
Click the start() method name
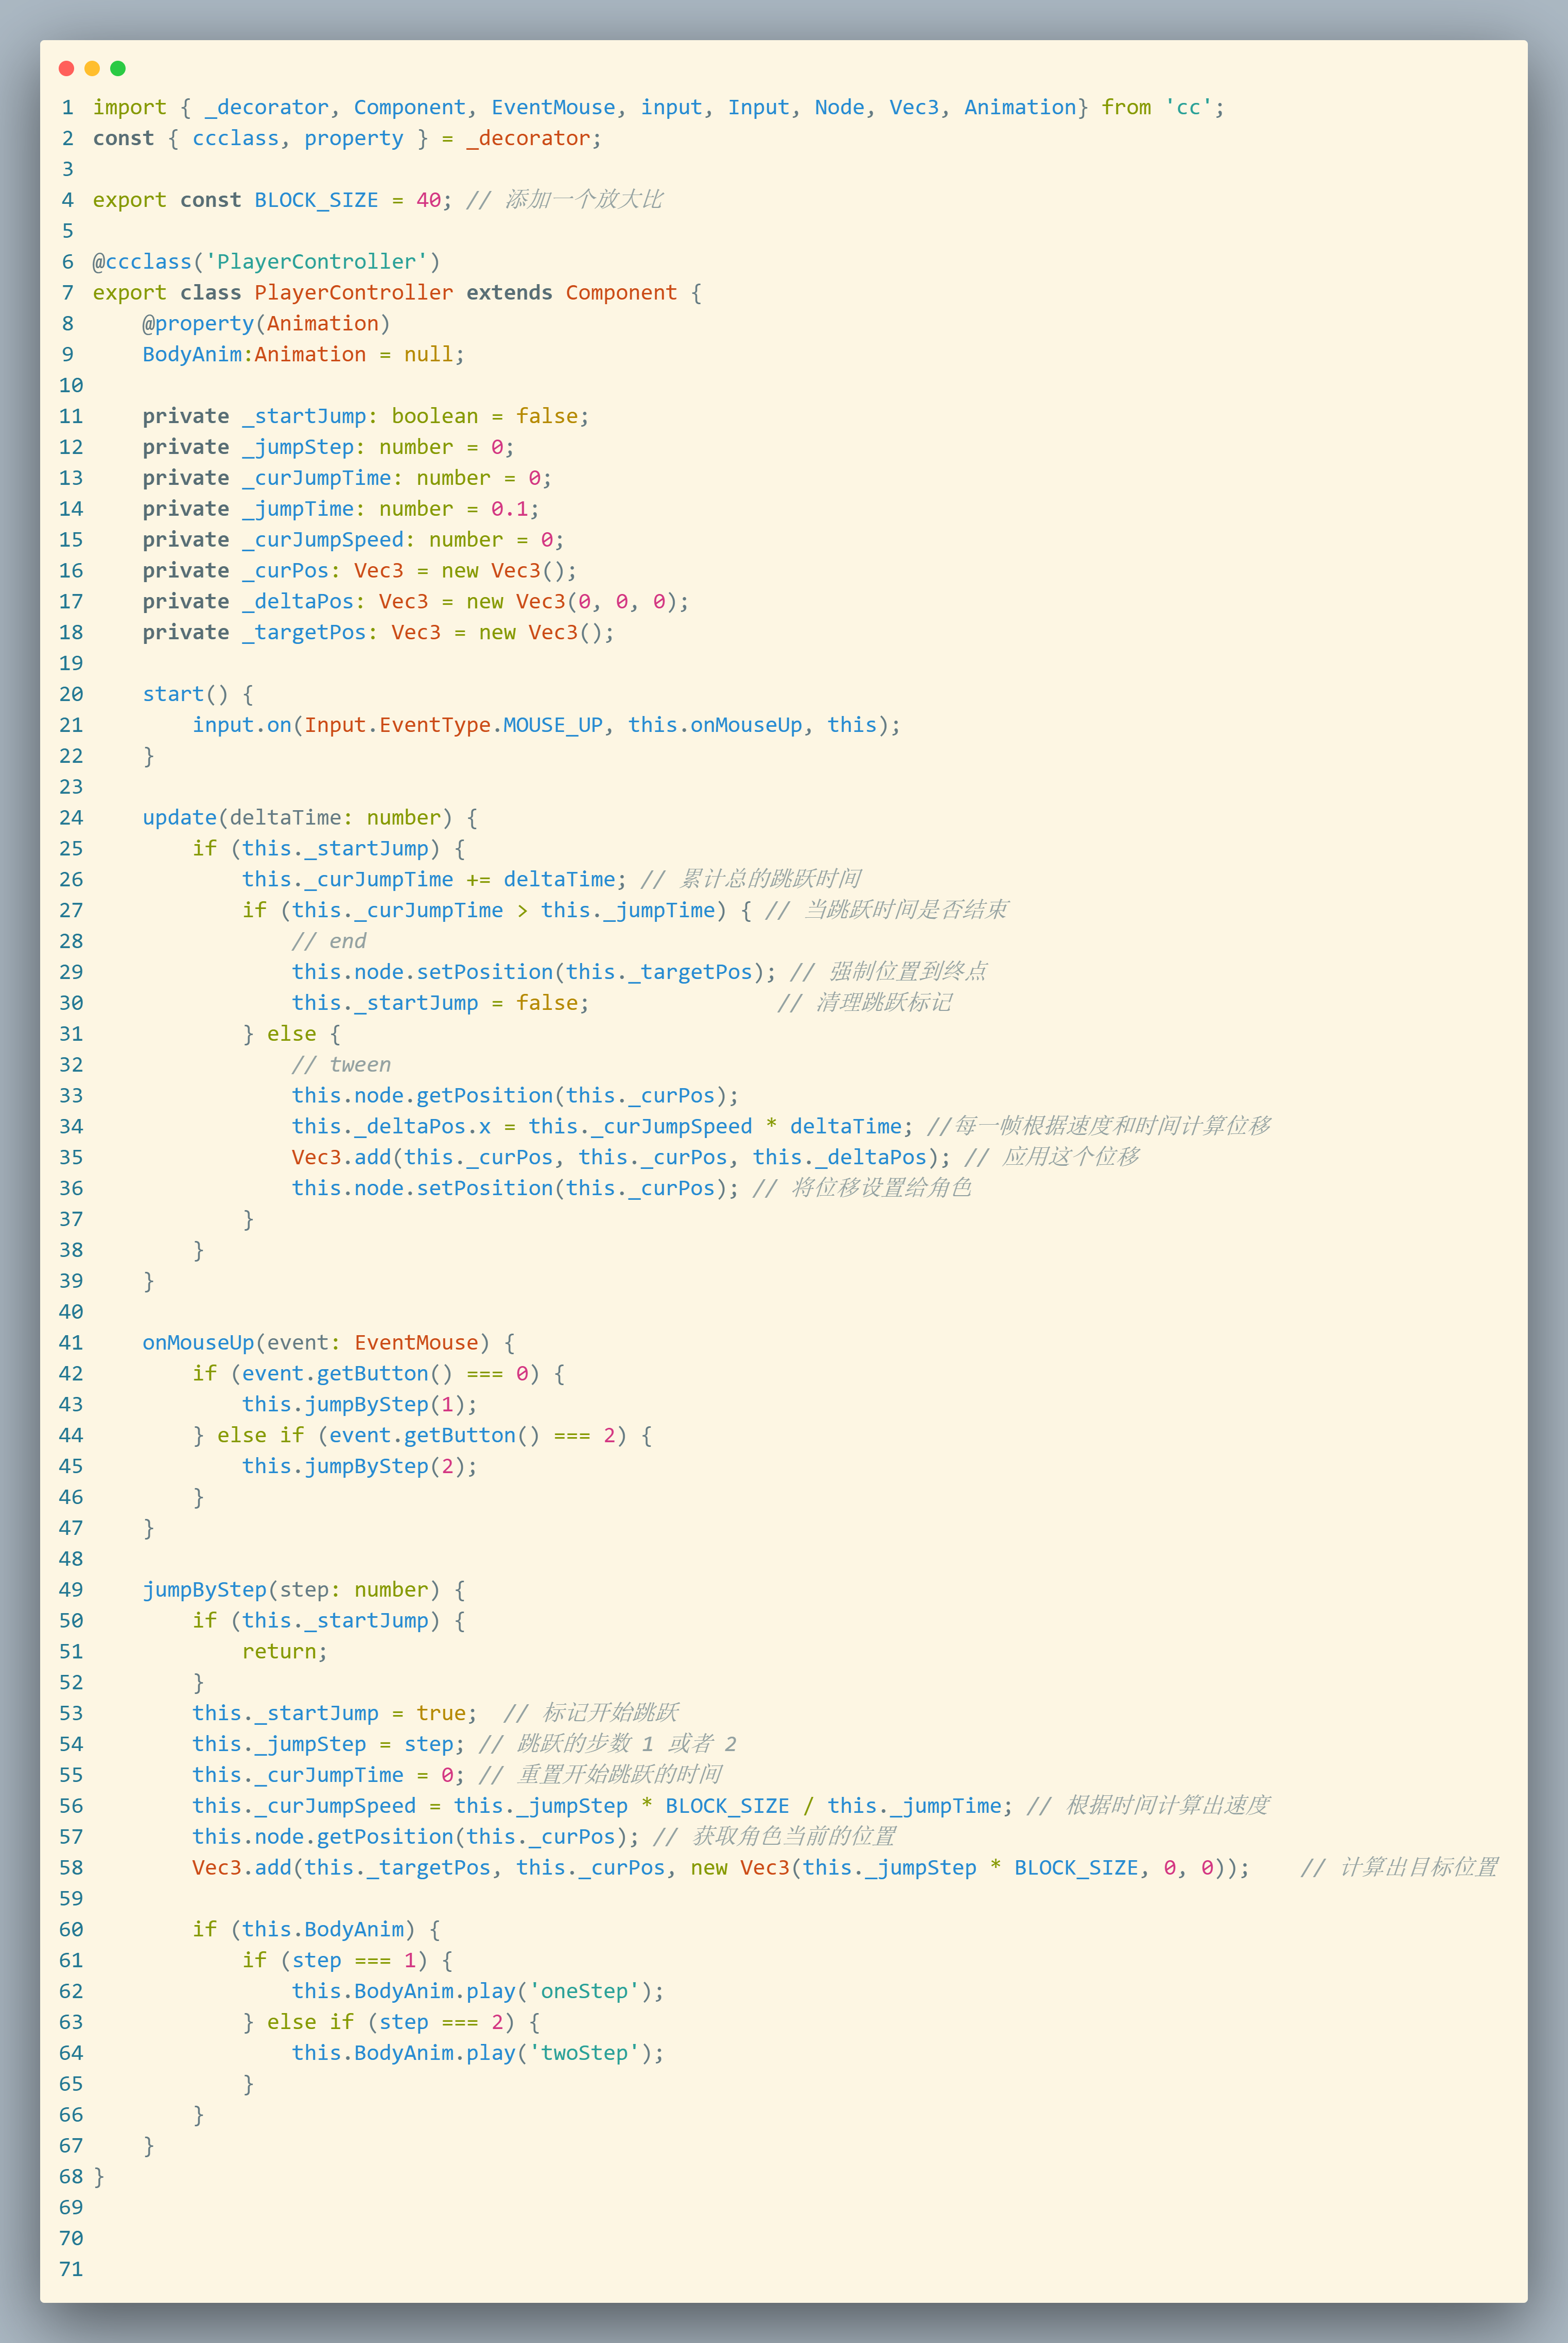coord(173,694)
